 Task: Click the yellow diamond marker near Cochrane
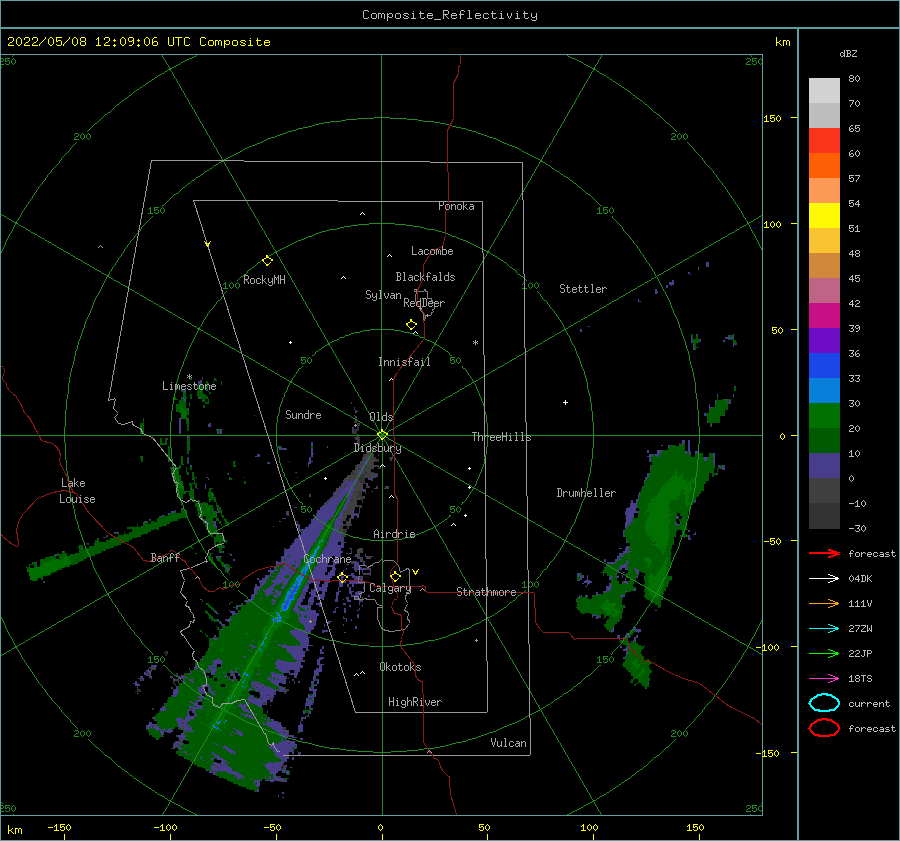[x=342, y=578]
